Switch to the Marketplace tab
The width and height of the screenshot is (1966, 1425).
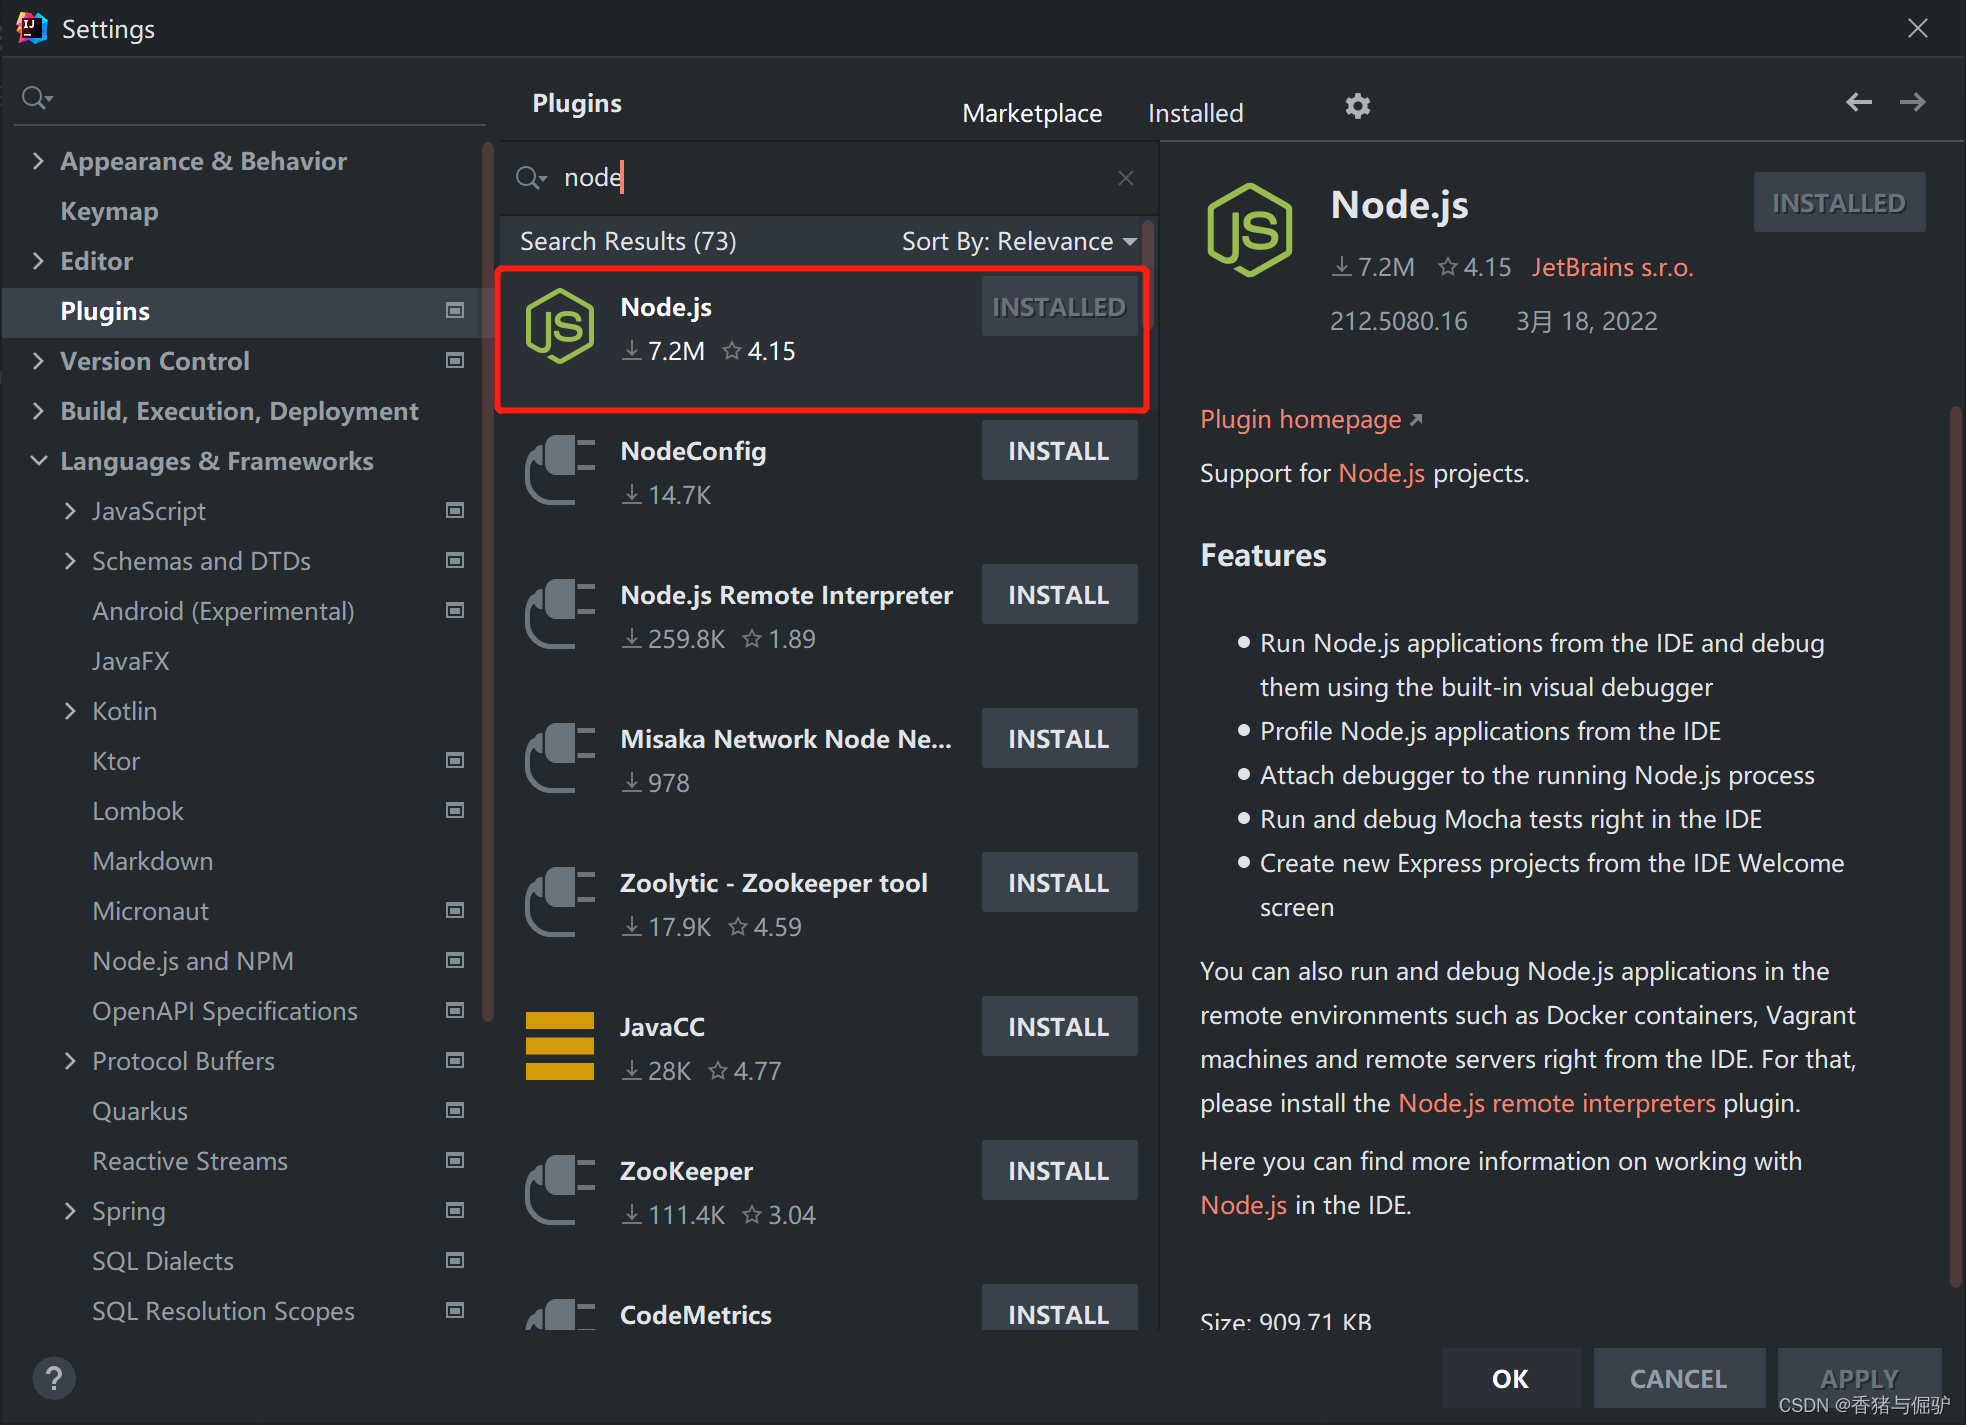[1032, 114]
